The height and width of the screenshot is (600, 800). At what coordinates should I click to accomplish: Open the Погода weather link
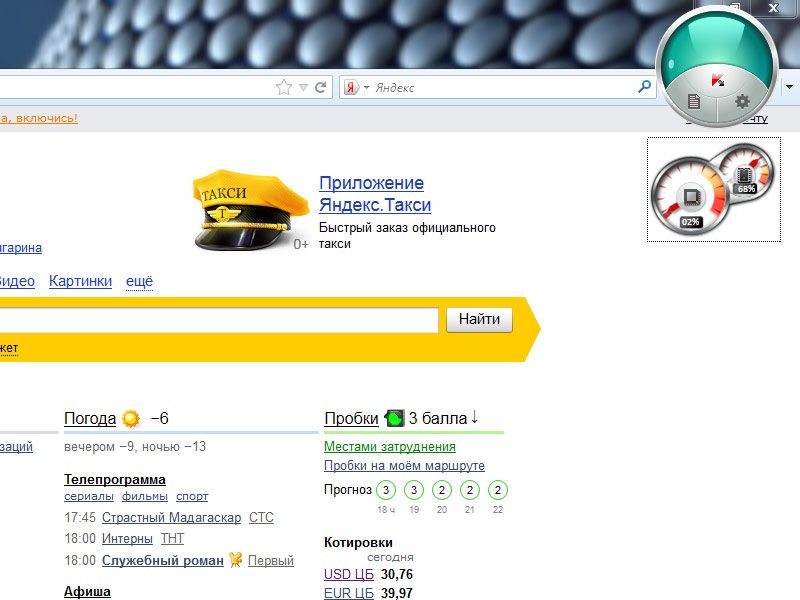pos(90,419)
